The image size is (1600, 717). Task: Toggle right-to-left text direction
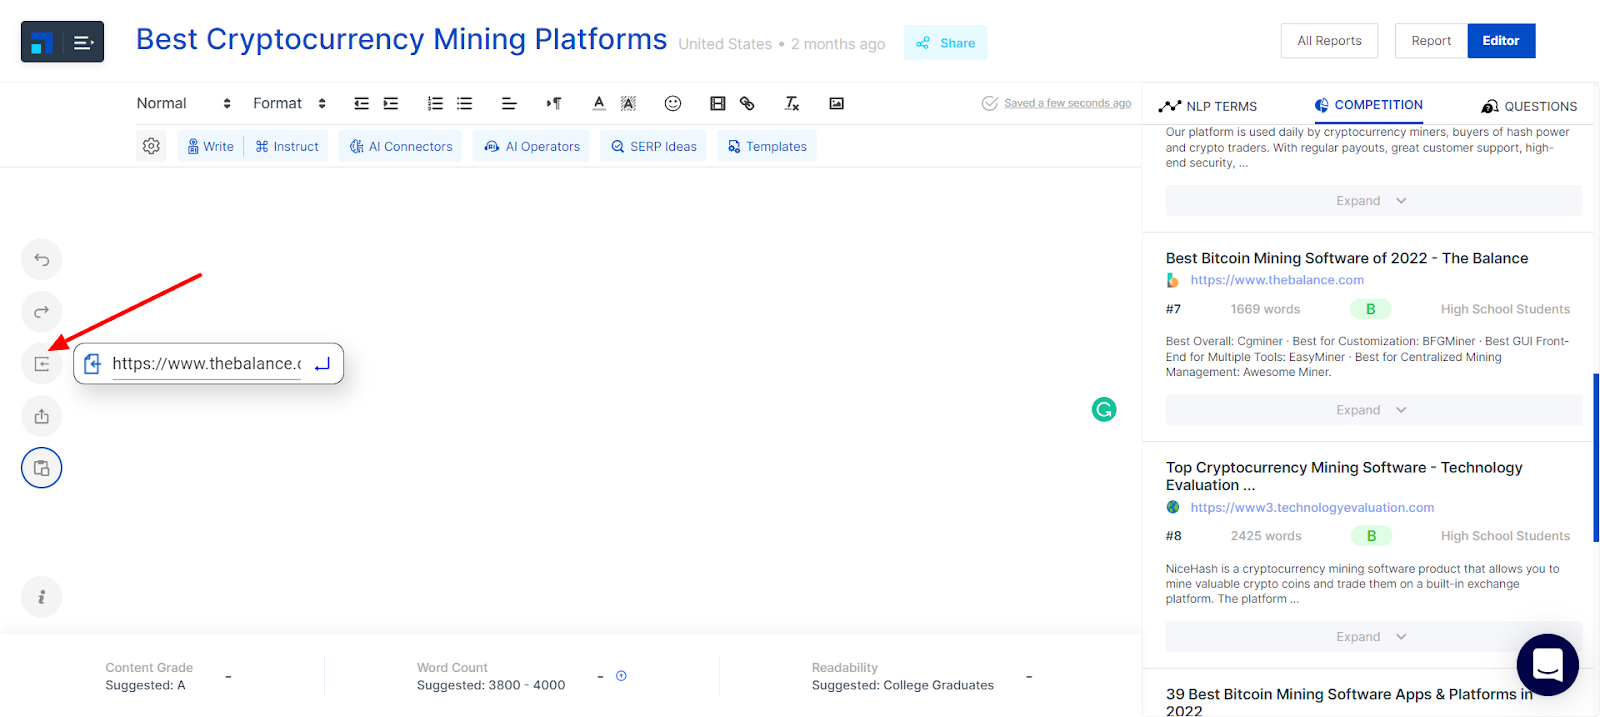click(553, 103)
